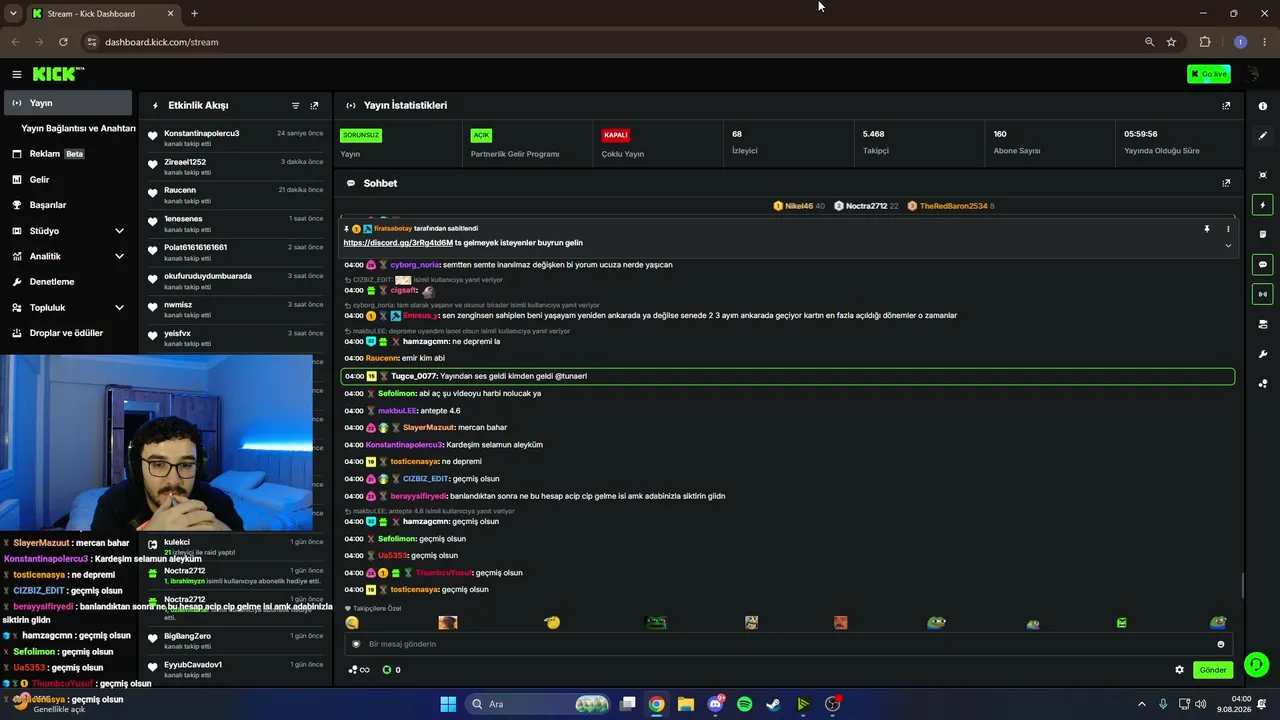Open the pinned message three-dot menu
The image size is (1280, 720).
(1228, 229)
